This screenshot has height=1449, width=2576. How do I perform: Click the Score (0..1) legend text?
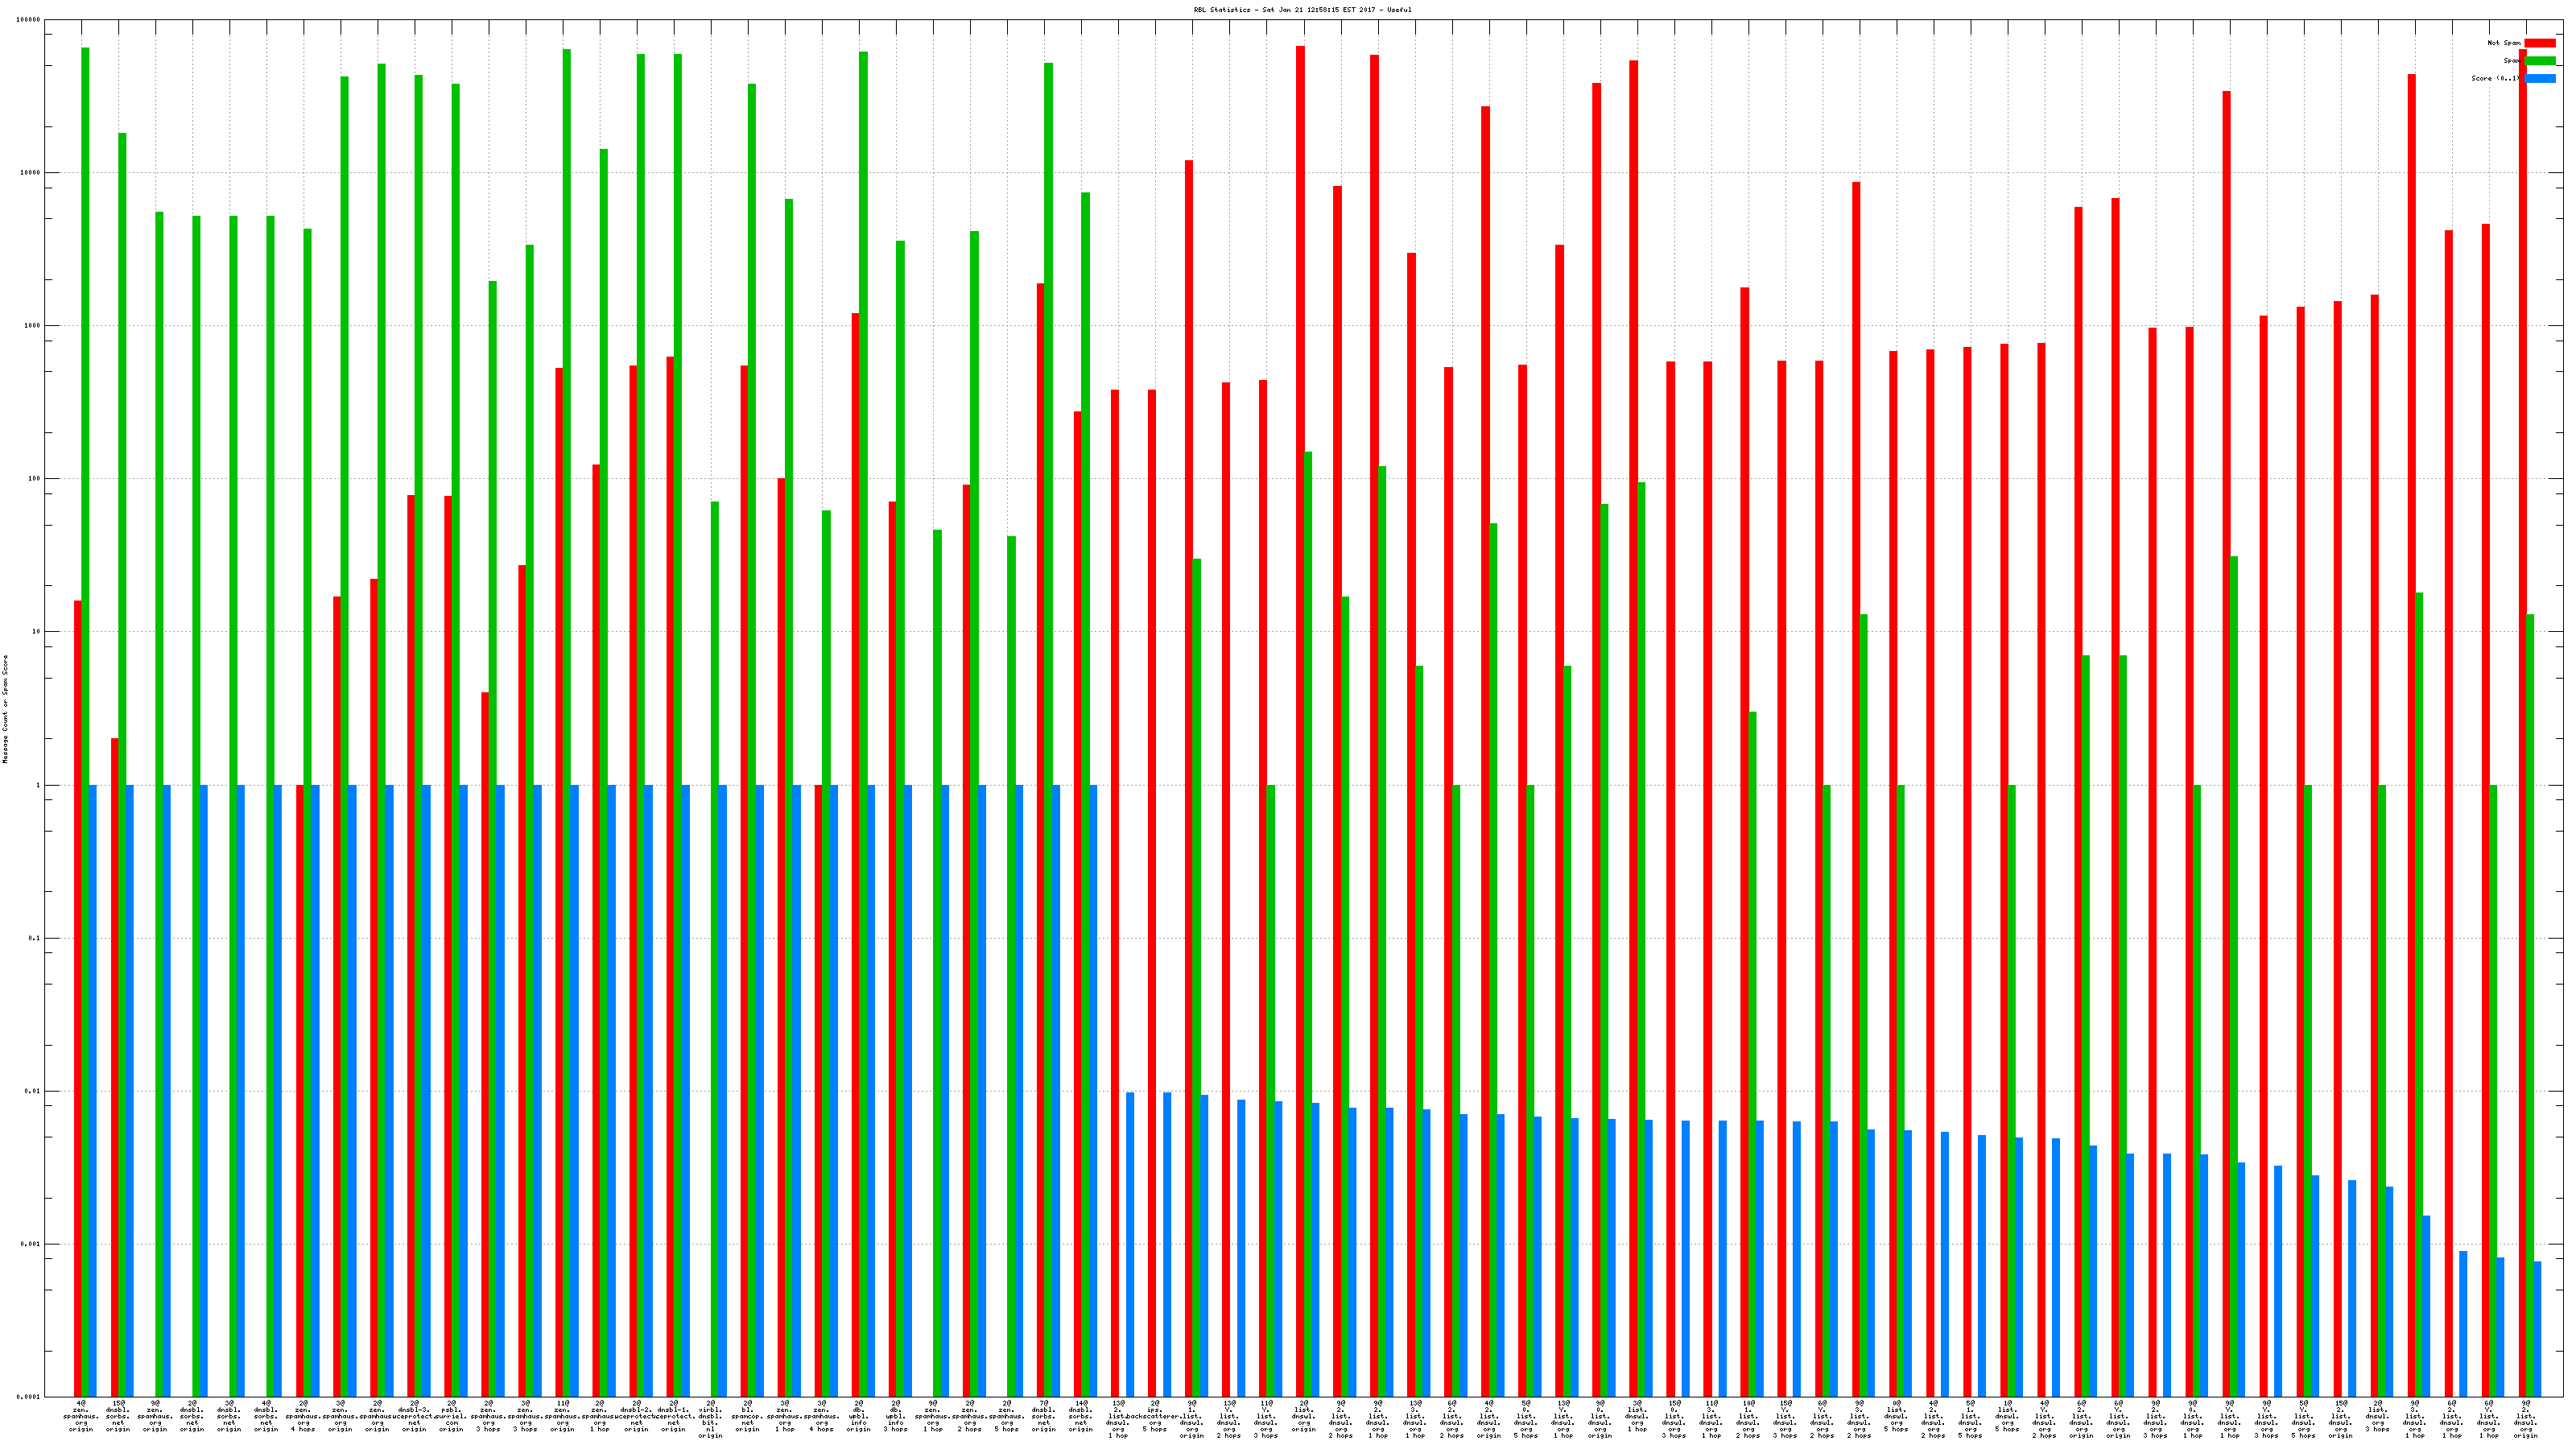[2495, 78]
